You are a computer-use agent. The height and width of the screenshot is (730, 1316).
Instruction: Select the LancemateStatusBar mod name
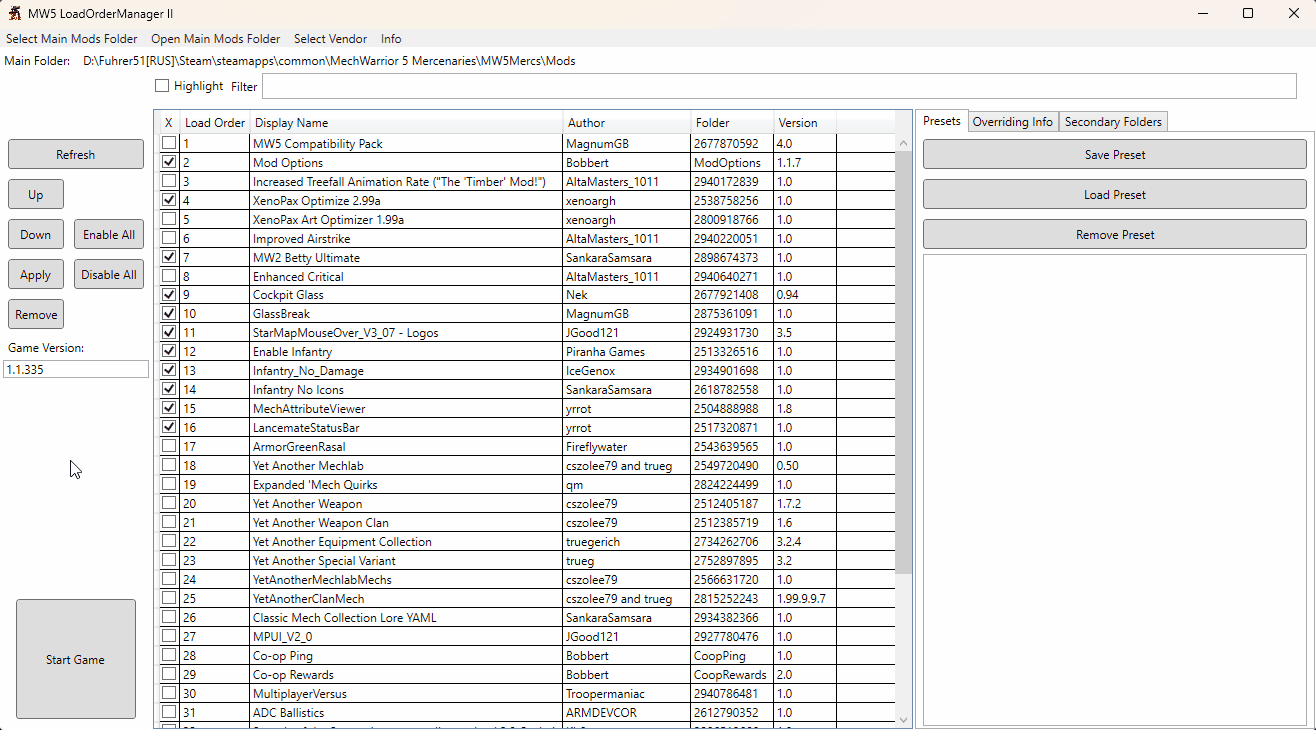click(x=306, y=428)
